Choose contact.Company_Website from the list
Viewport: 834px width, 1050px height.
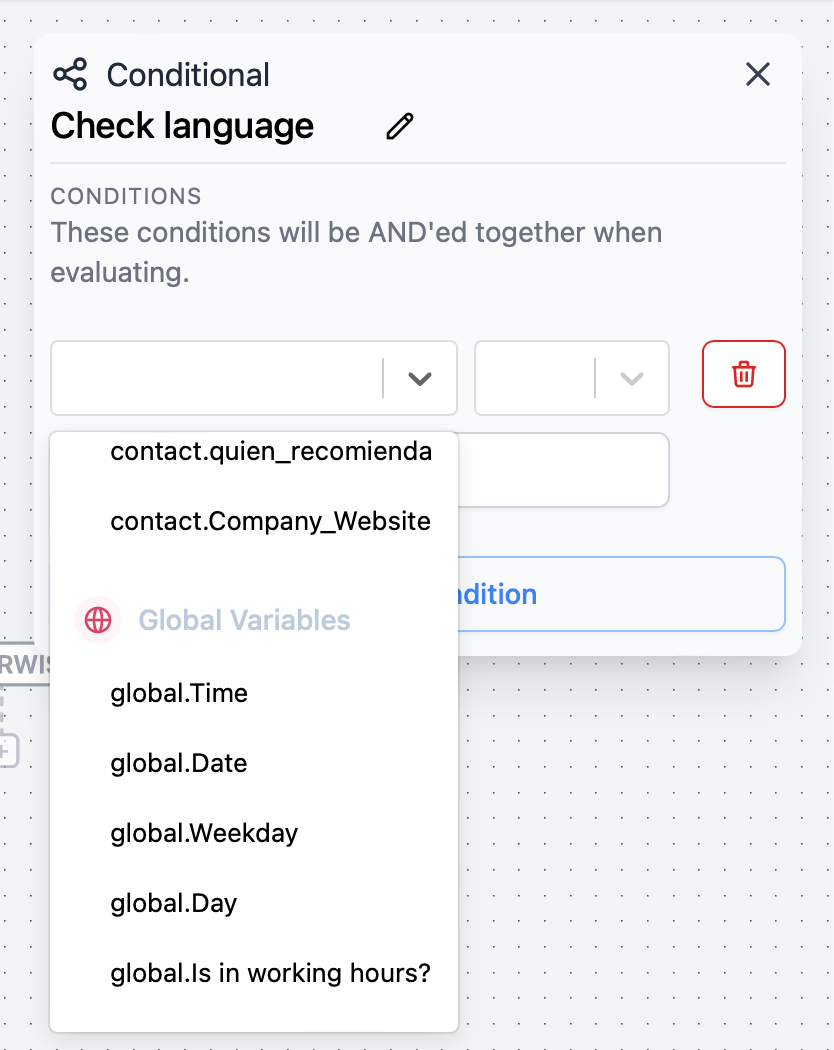[270, 521]
